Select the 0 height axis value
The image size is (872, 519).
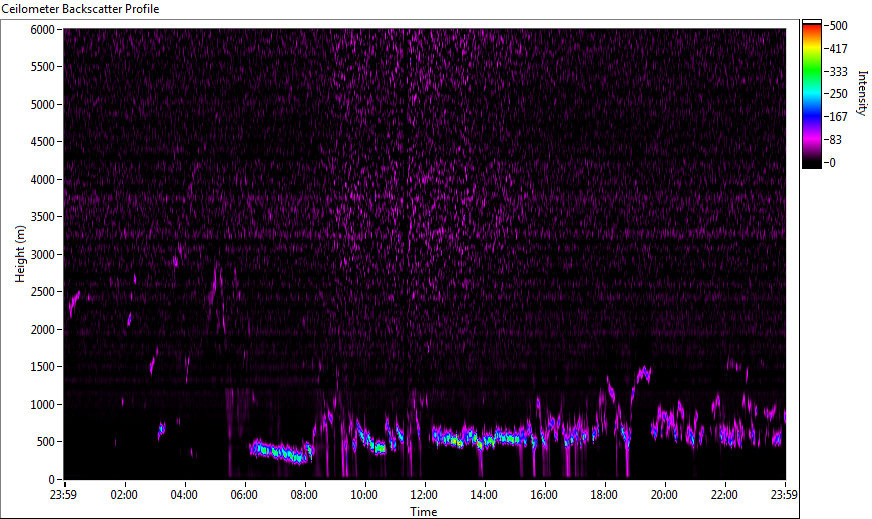click(x=52, y=480)
